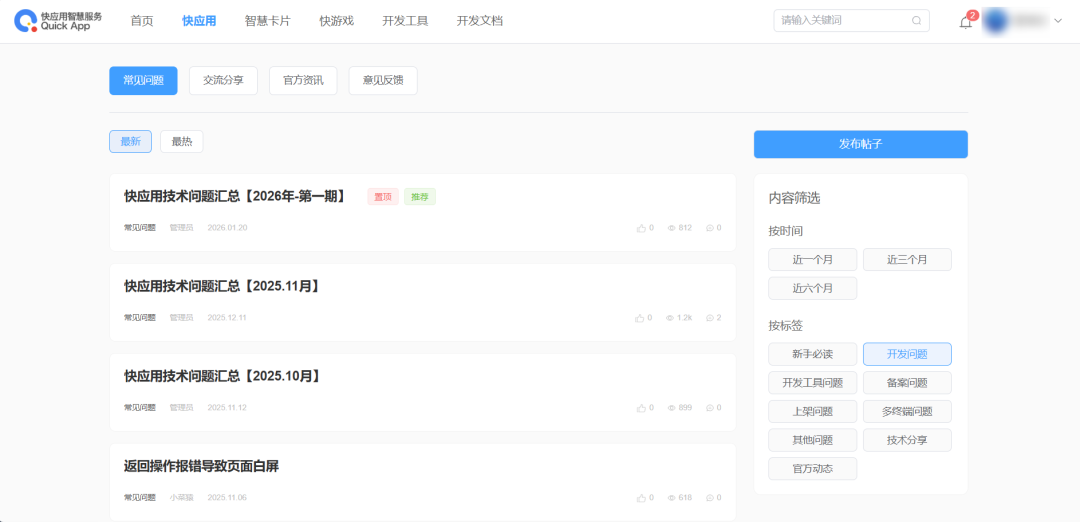Click the comment icon on 返回操作报错 post
Viewport: 1080px width, 522px height.
pos(709,497)
